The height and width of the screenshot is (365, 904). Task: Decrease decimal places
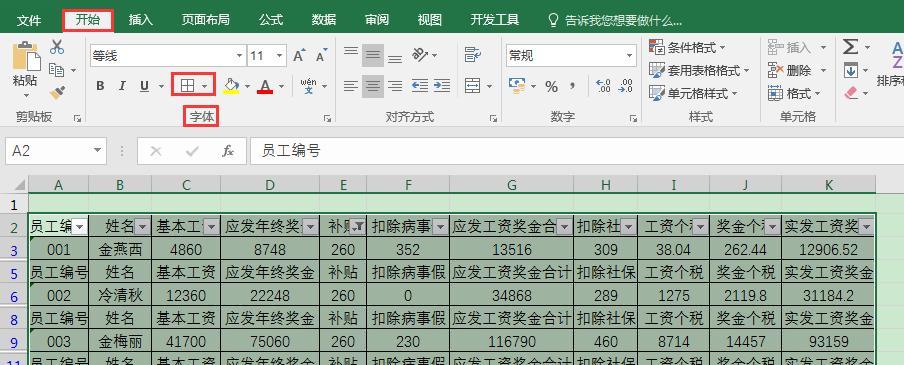pyautogui.click(x=626, y=86)
